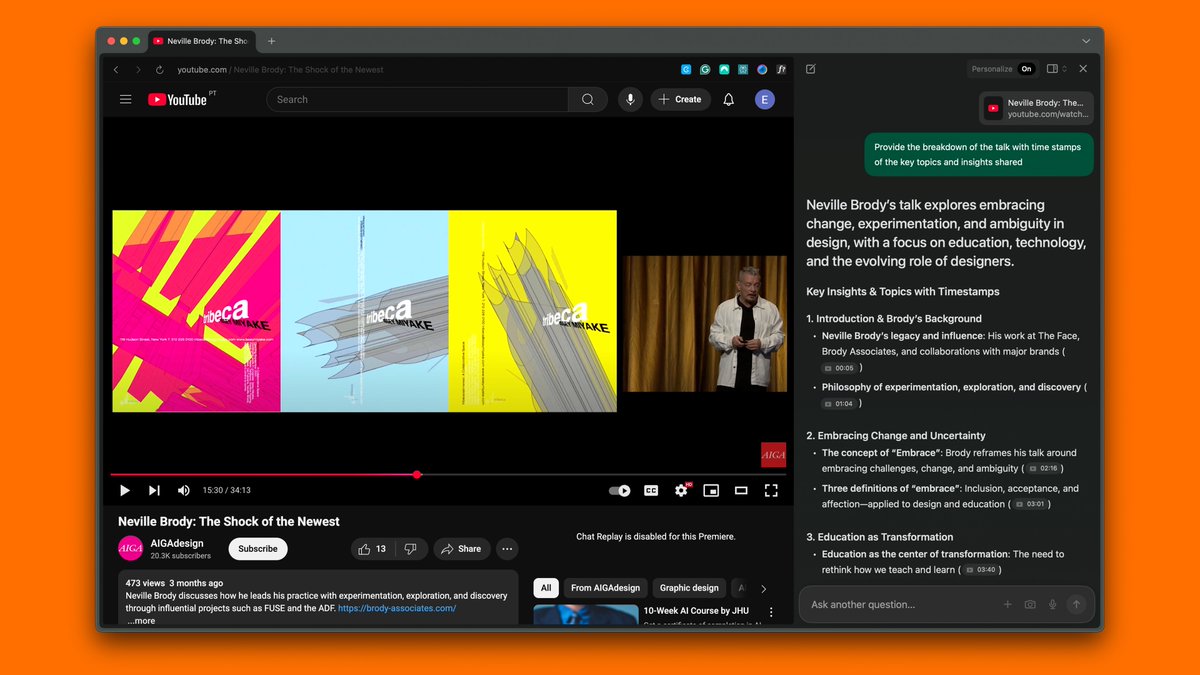Click the search magnifier button
The image size is (1200, 675).
[587, 99]
